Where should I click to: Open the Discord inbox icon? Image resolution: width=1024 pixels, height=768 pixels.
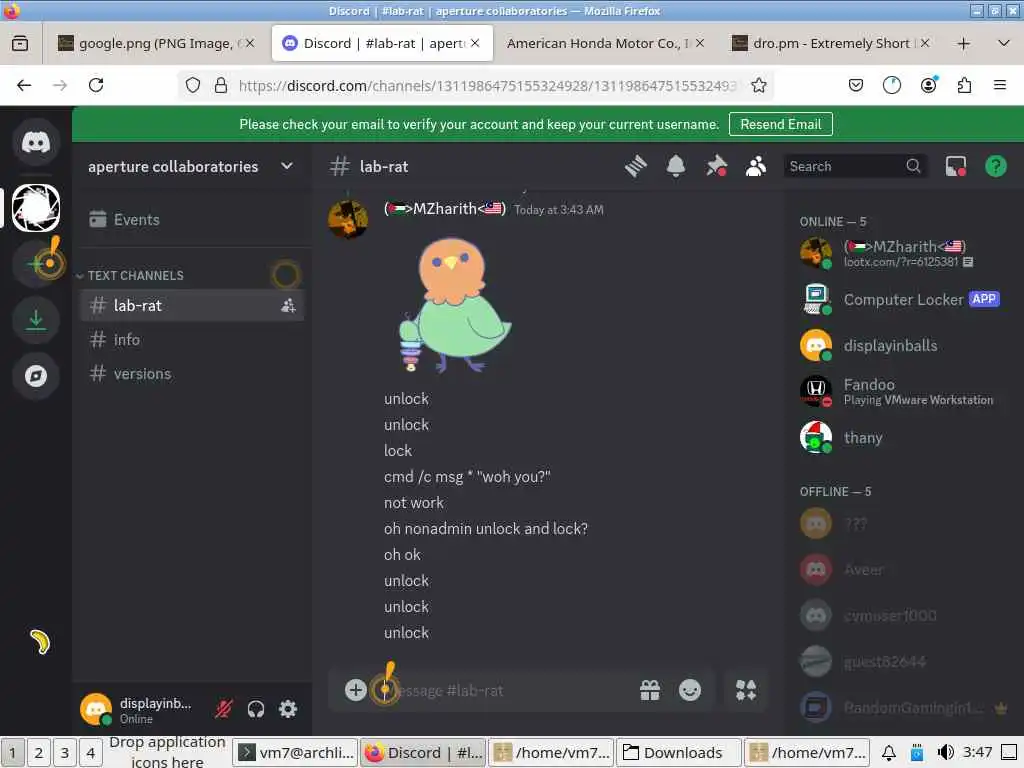pos(956,167)
